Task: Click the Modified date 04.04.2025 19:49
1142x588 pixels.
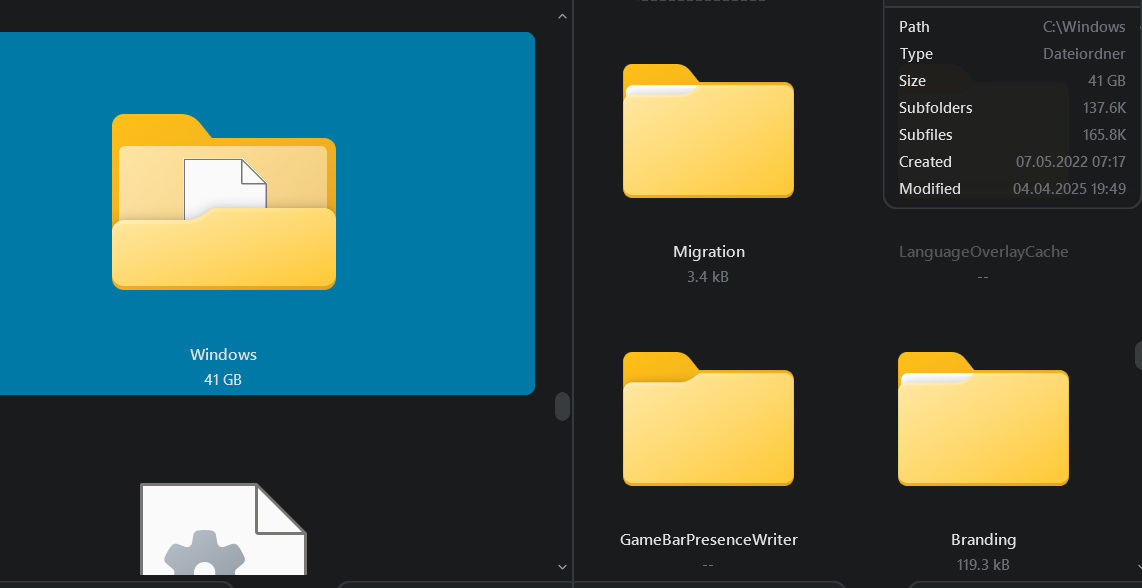Action: tap(1069, 189)
